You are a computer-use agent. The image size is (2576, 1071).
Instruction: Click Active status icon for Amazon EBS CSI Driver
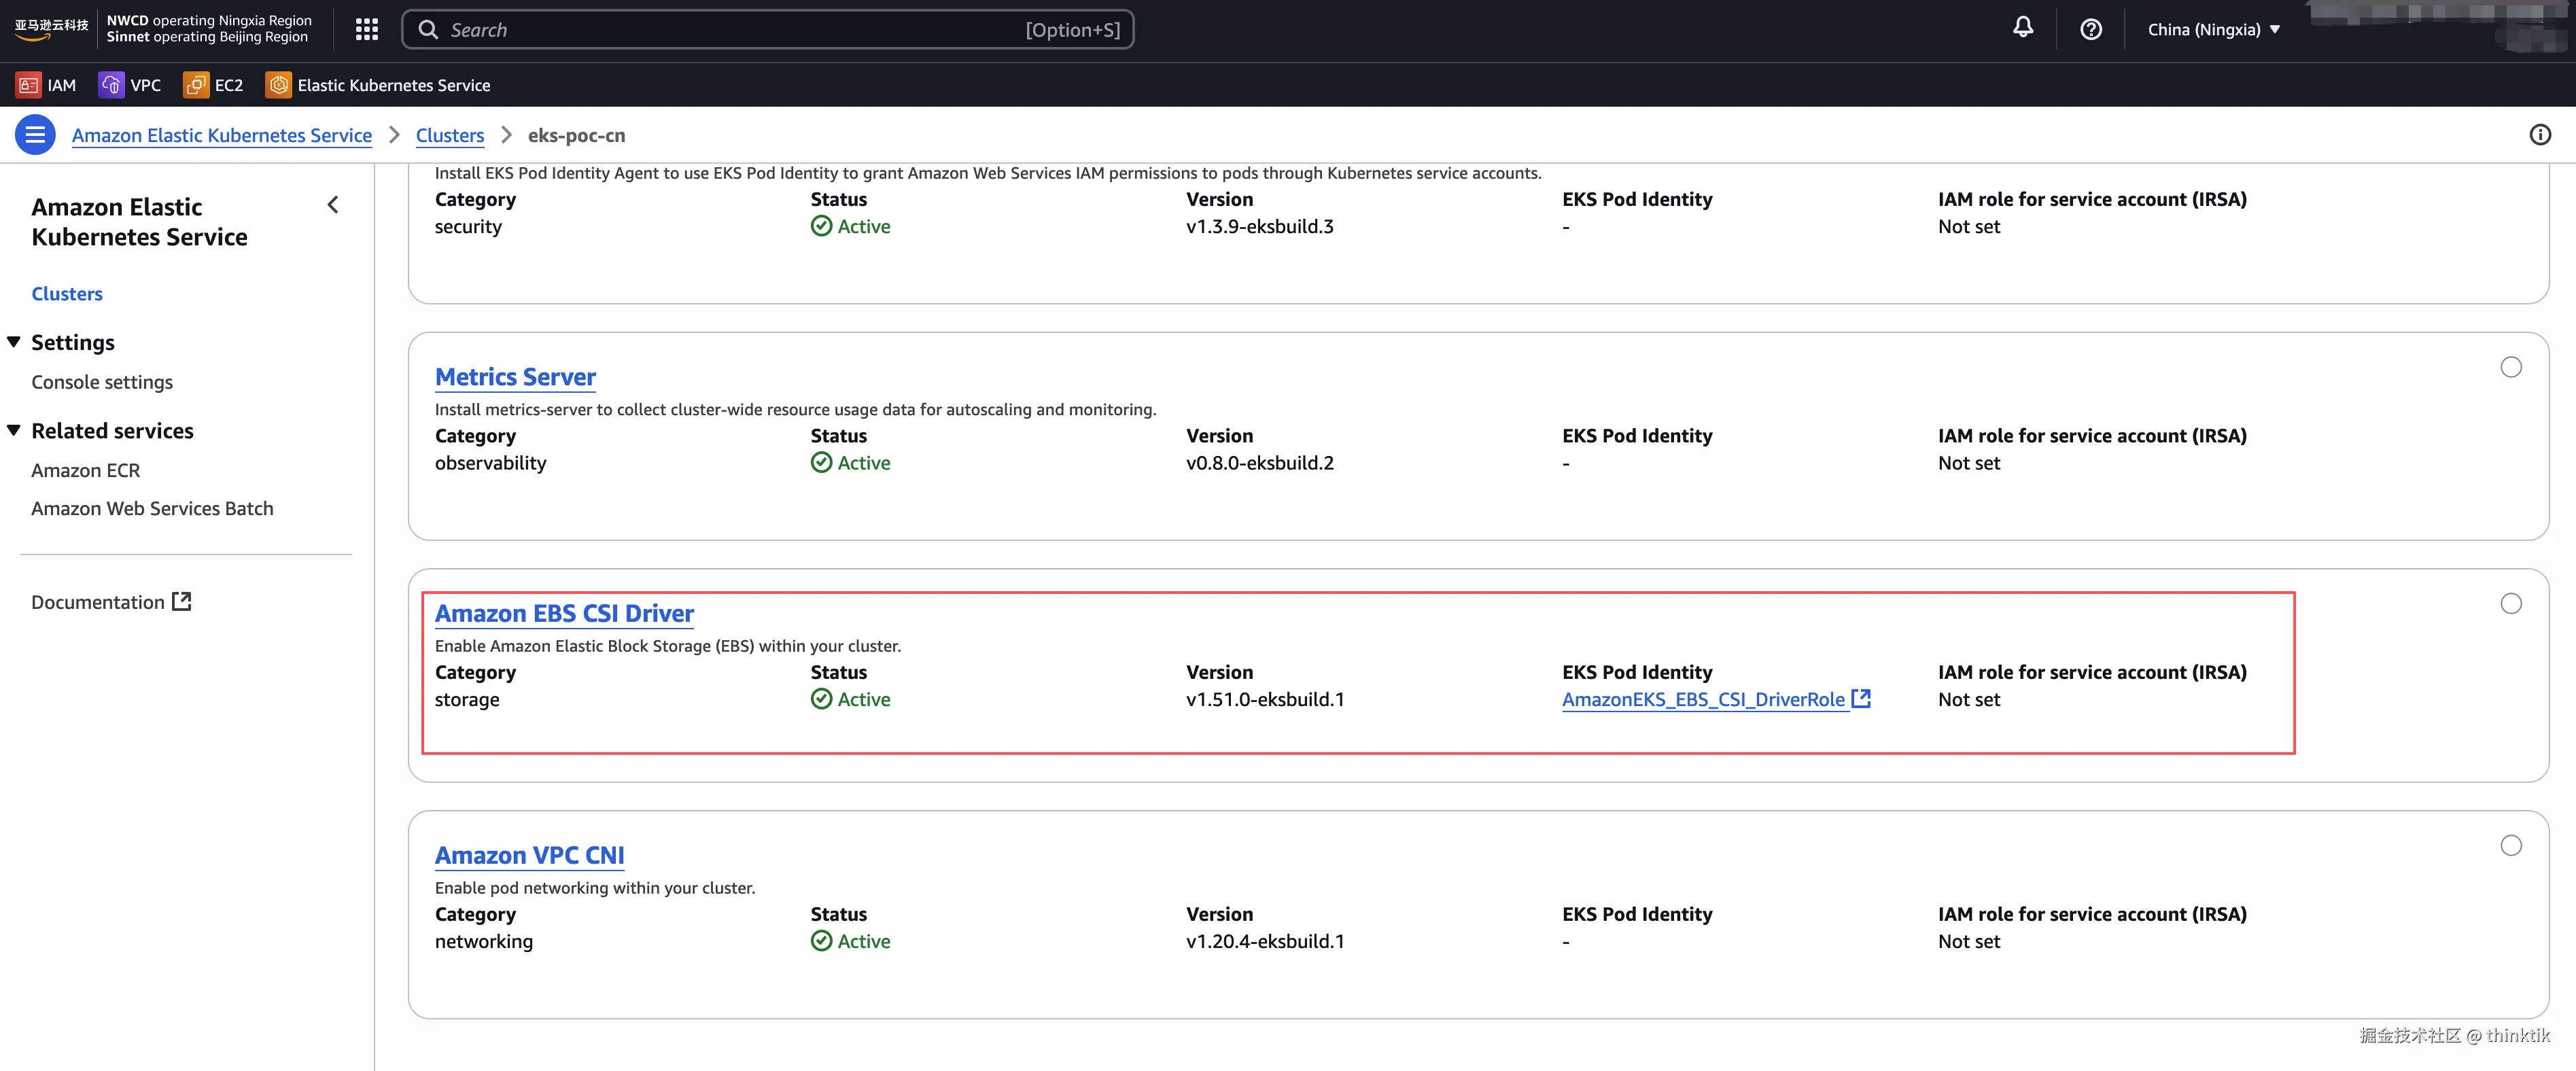[x=821, y=699]
